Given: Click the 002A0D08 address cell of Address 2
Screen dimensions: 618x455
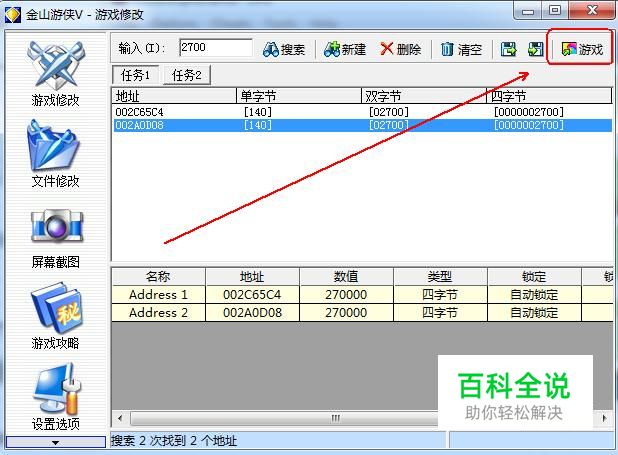Looking at the screenshot, I should pyautogui.click(x=252, y=313).
